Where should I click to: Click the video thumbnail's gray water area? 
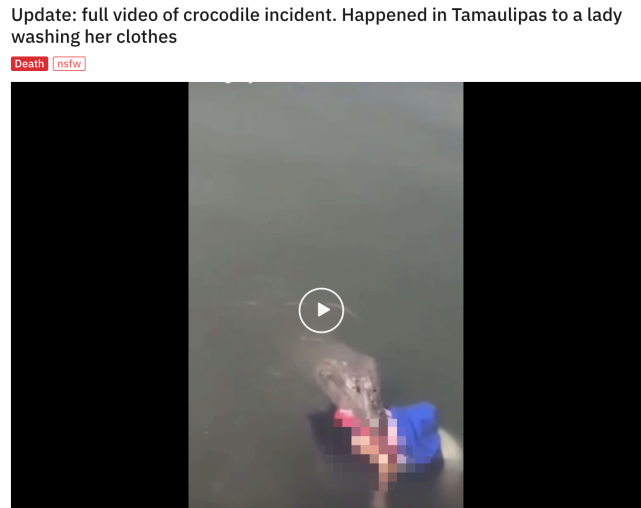click(326, 184)
